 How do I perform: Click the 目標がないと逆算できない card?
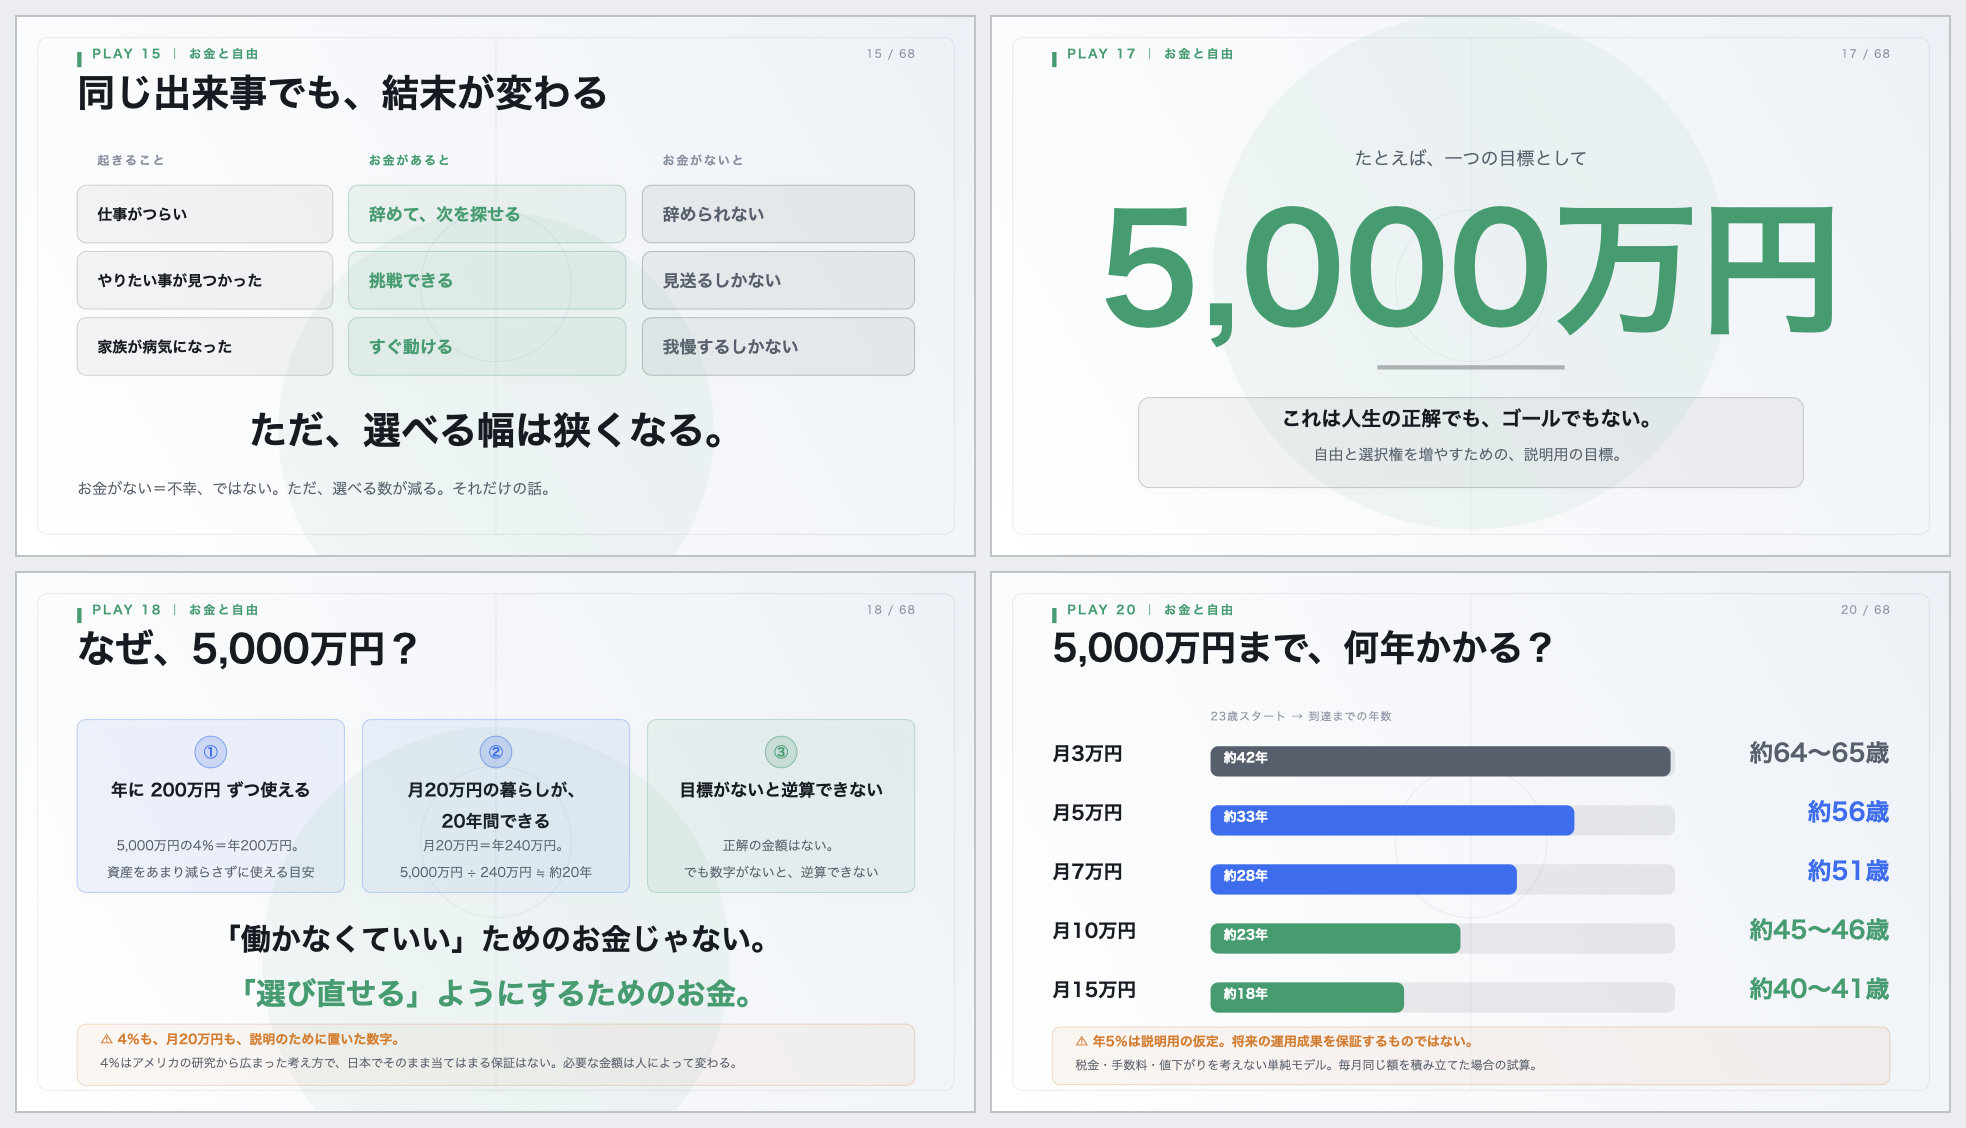[x=781, y=806]
